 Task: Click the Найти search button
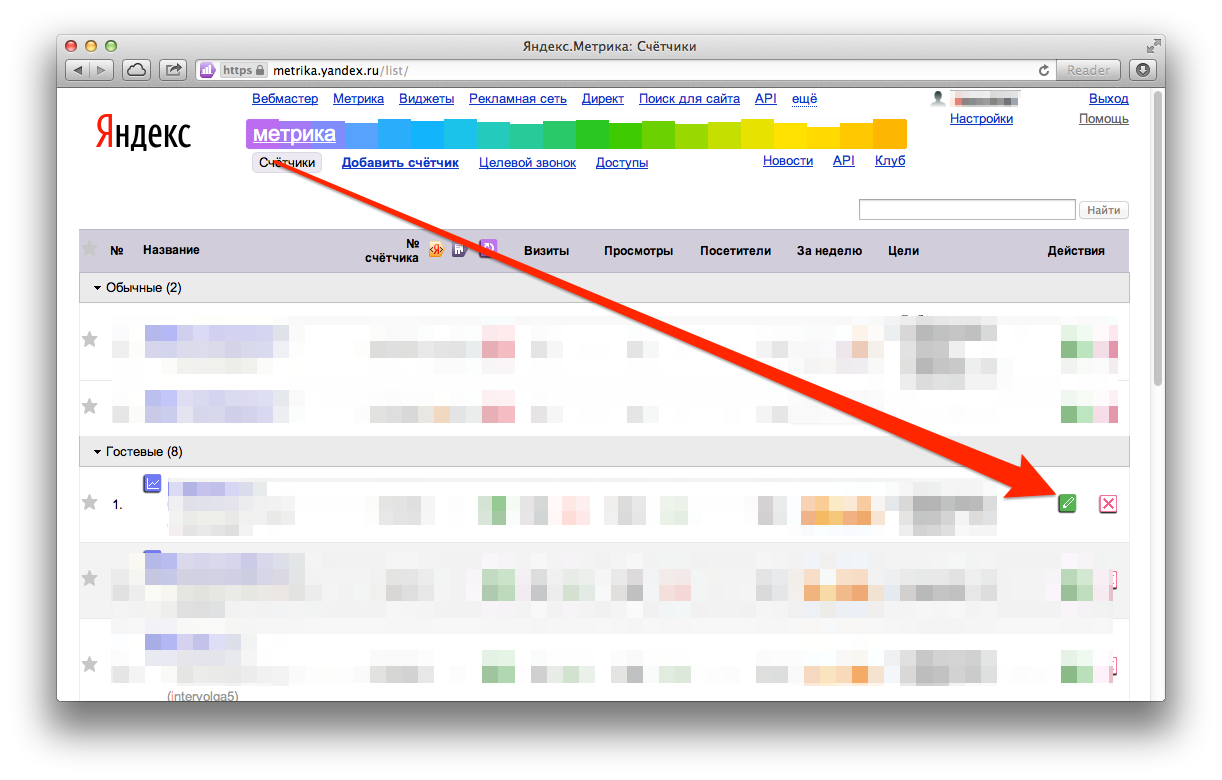click(x=1104, y=210)
